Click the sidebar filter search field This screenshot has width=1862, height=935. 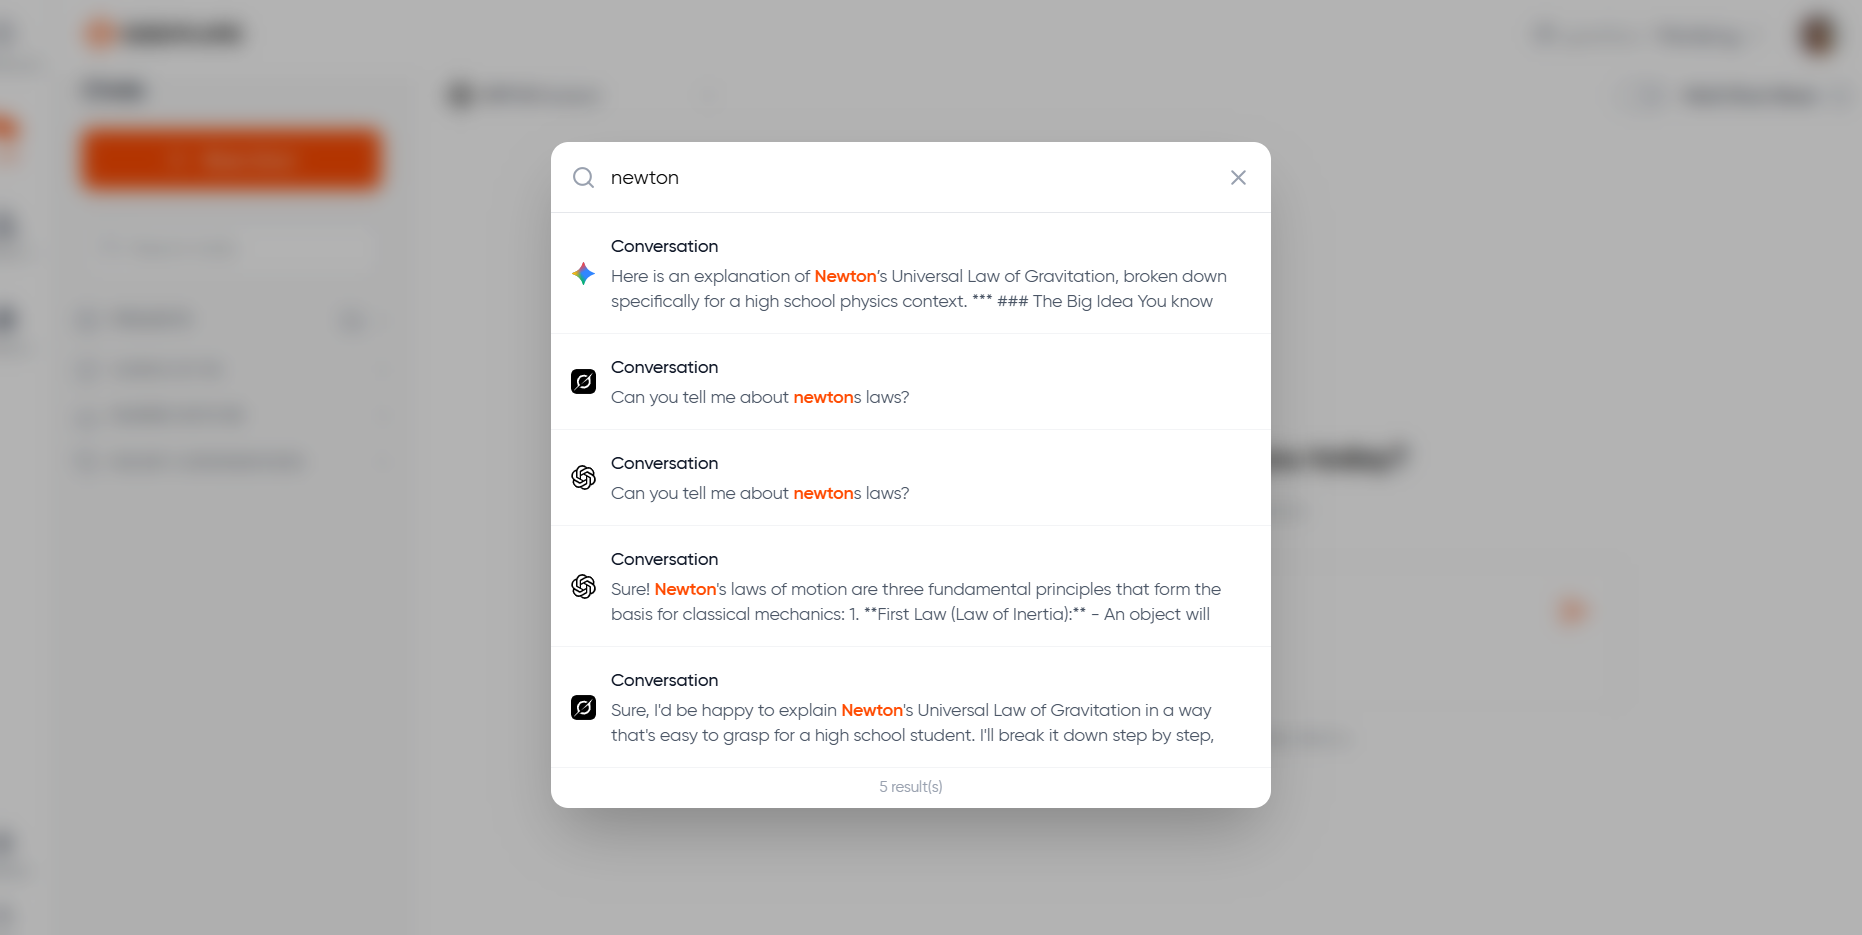[230, 248]
